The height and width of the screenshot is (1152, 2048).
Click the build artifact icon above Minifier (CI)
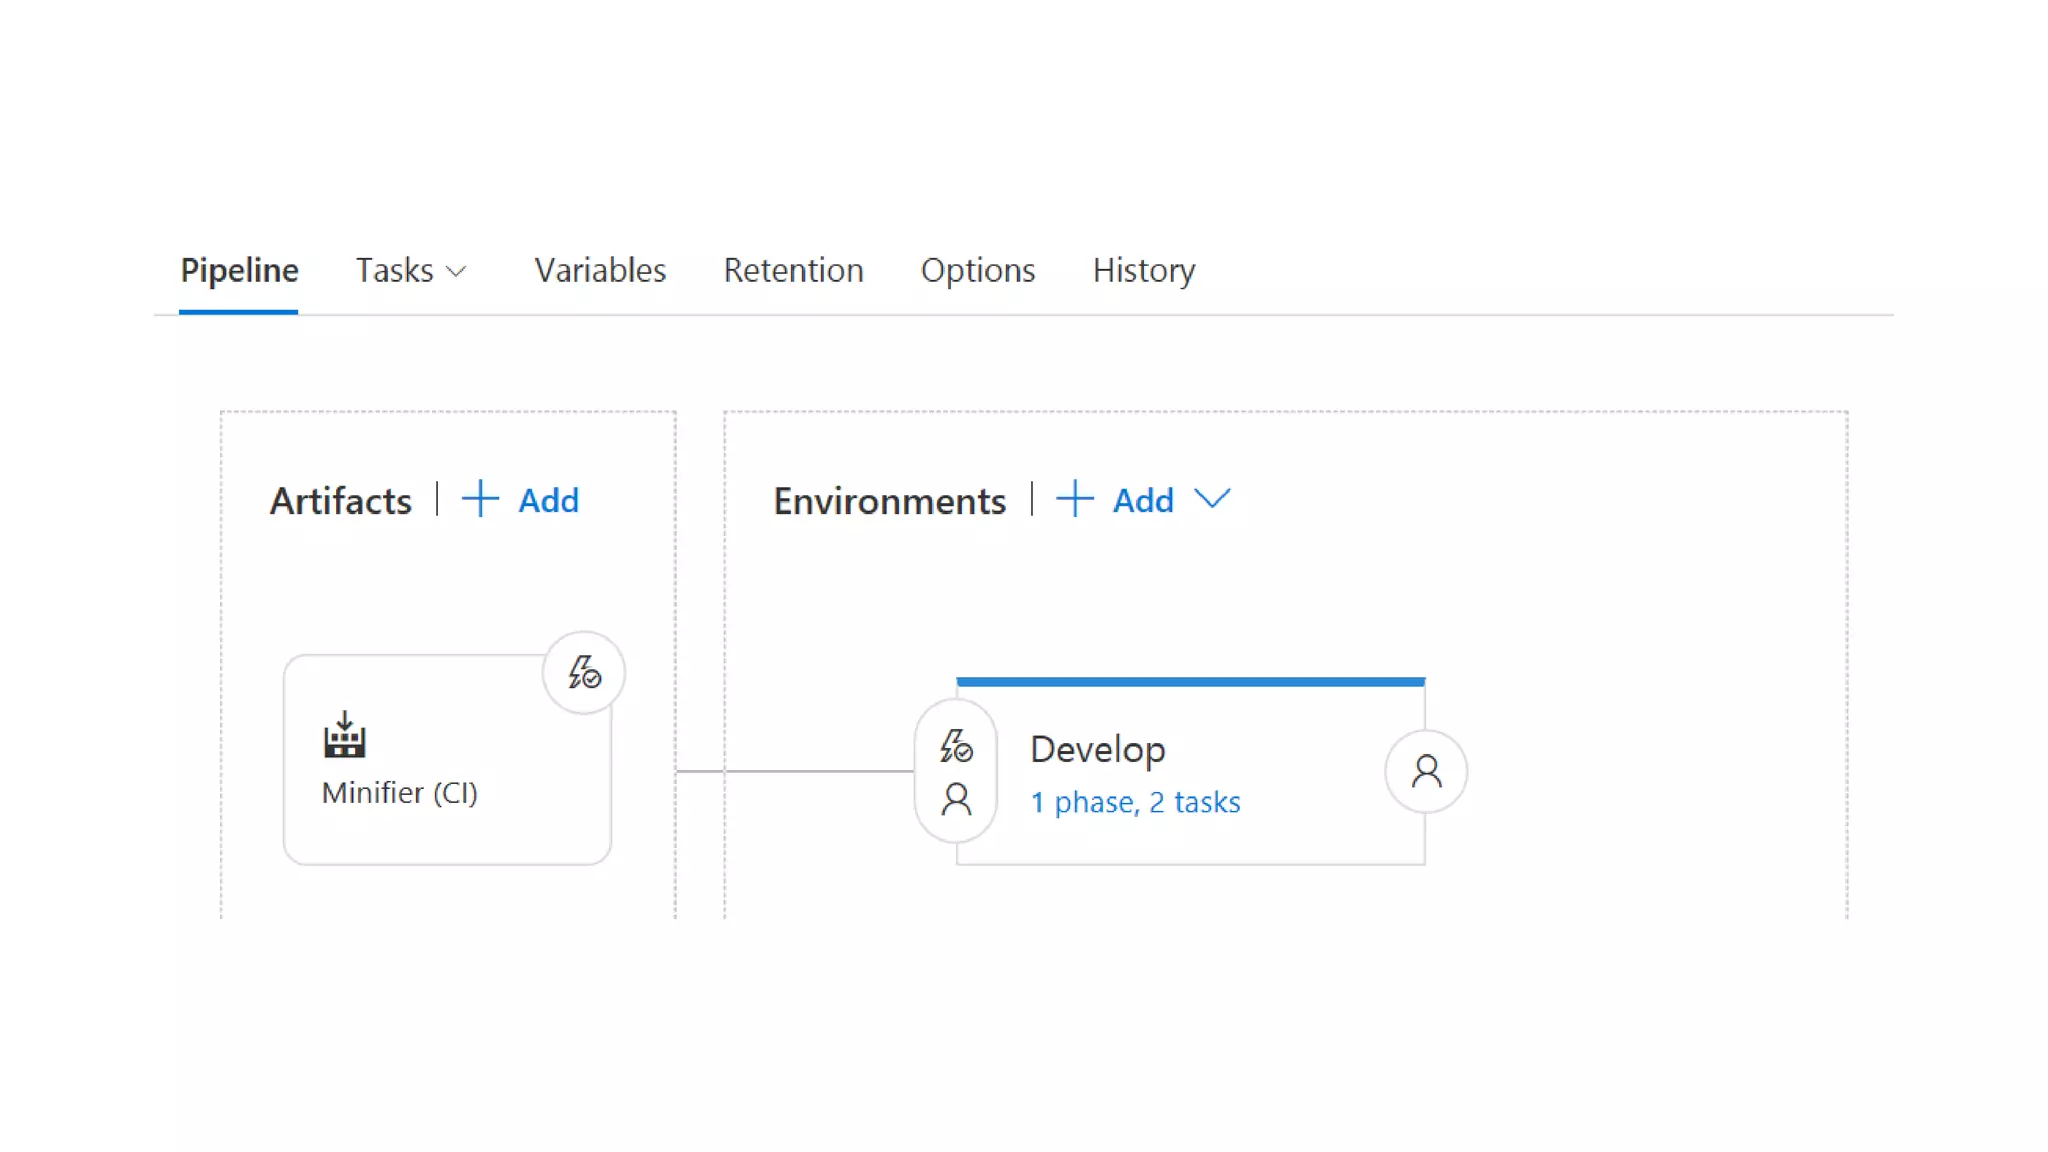[344, 735]
